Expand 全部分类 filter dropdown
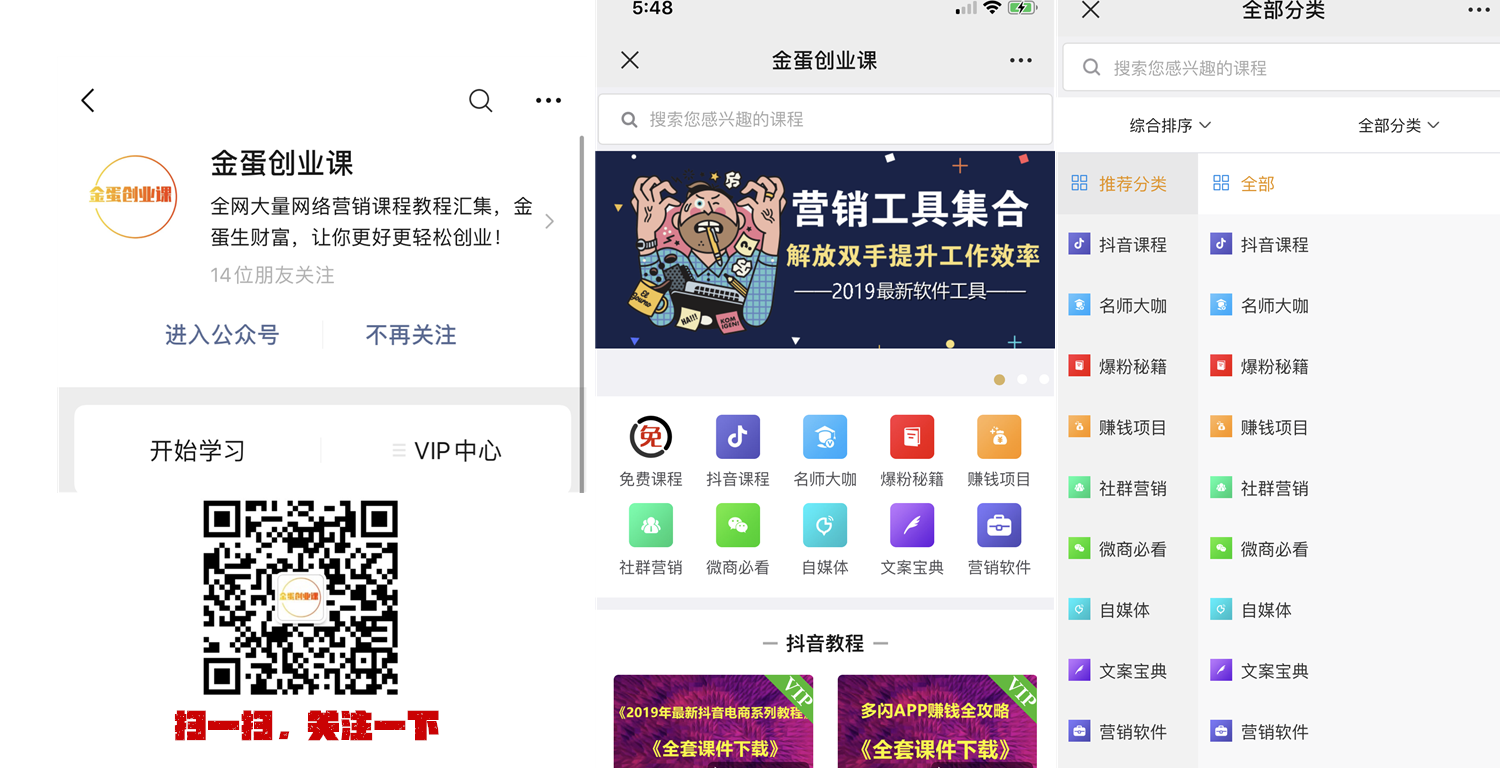Viewport: 1500px width, 768px height. tap(1398, 125)
